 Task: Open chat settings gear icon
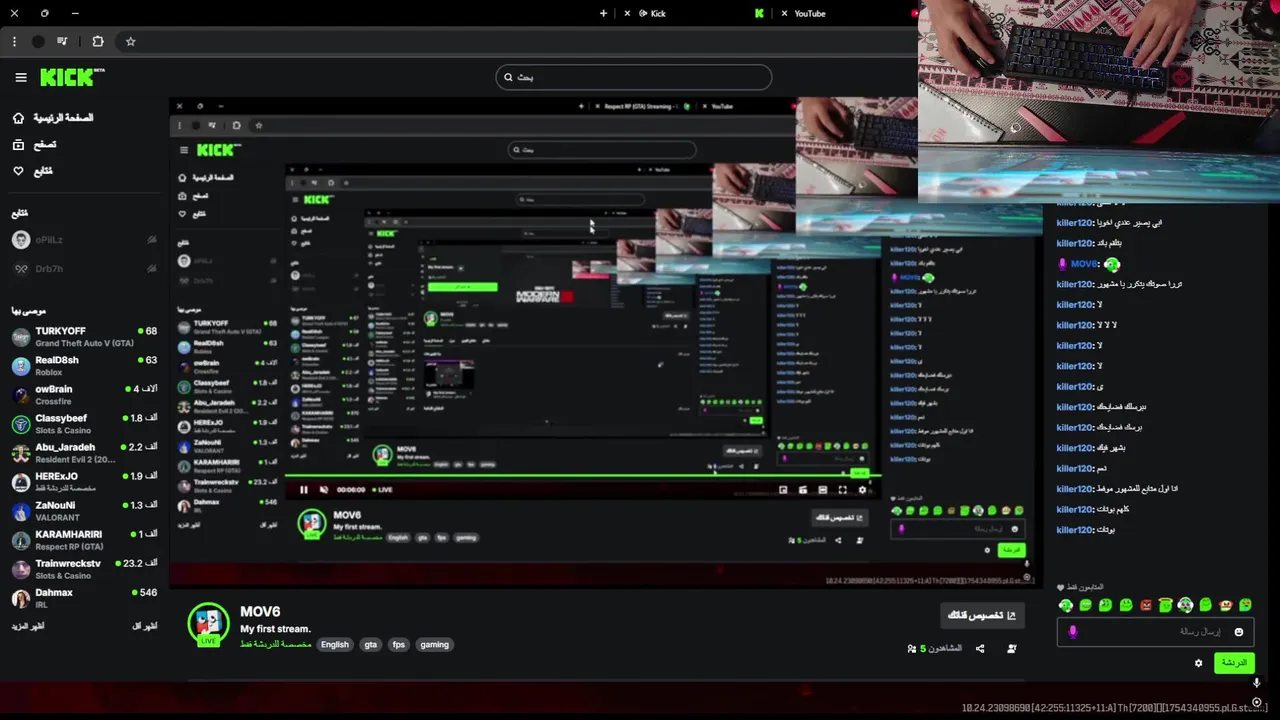(x=1199, y=663)
